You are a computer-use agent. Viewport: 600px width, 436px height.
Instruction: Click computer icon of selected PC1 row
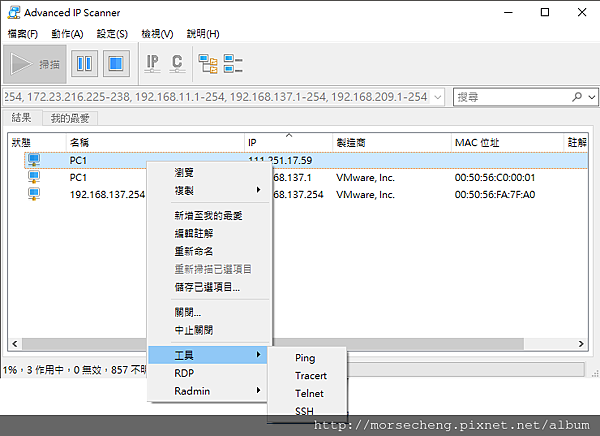(34, 160)
